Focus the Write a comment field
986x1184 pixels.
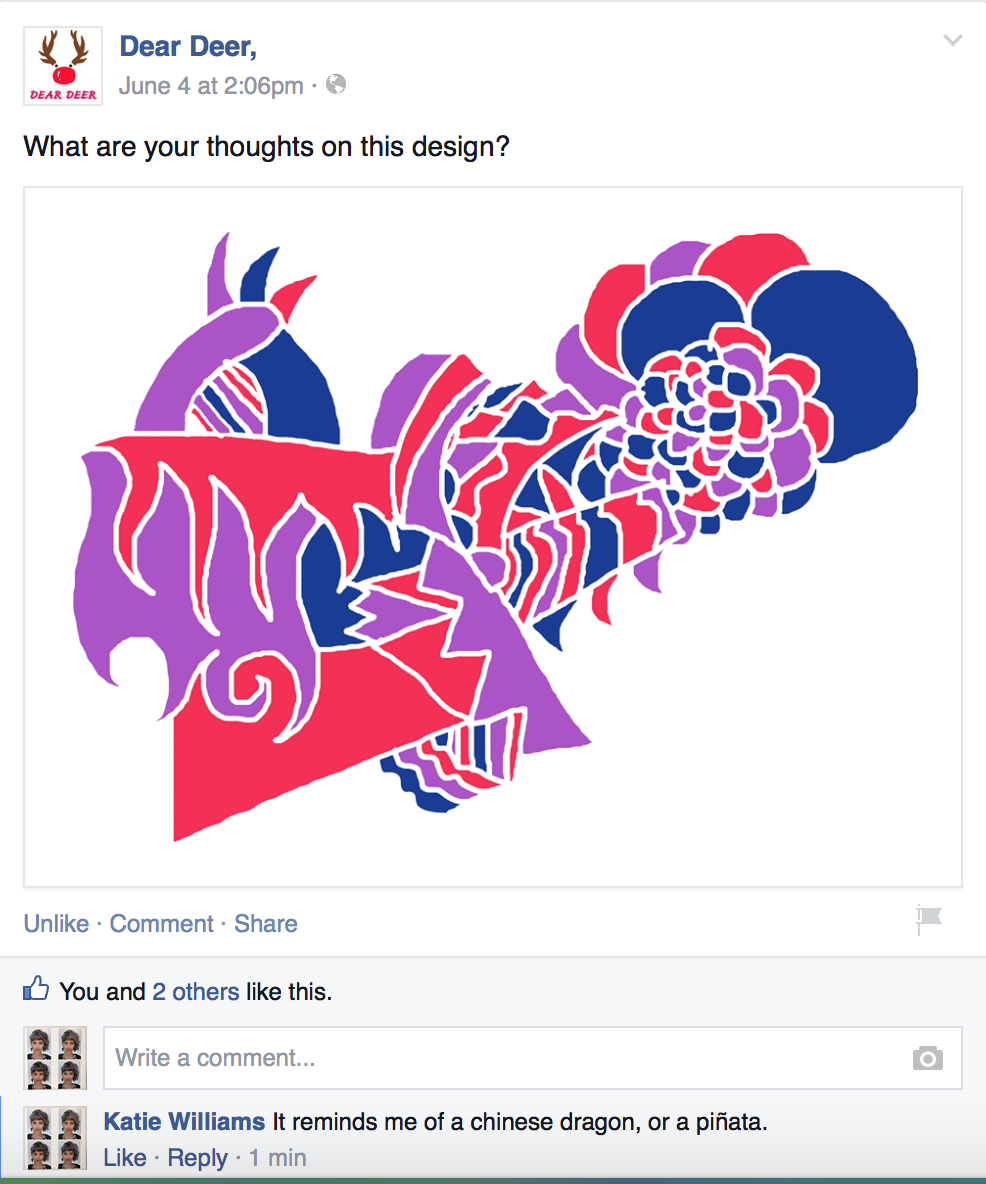coord(532,1058)
